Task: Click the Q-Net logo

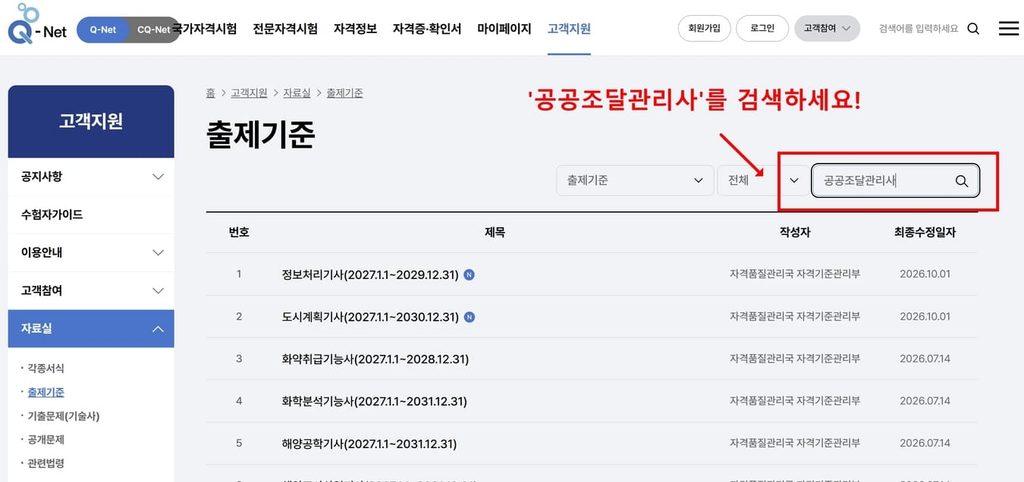Action: (x=37, y=24)
